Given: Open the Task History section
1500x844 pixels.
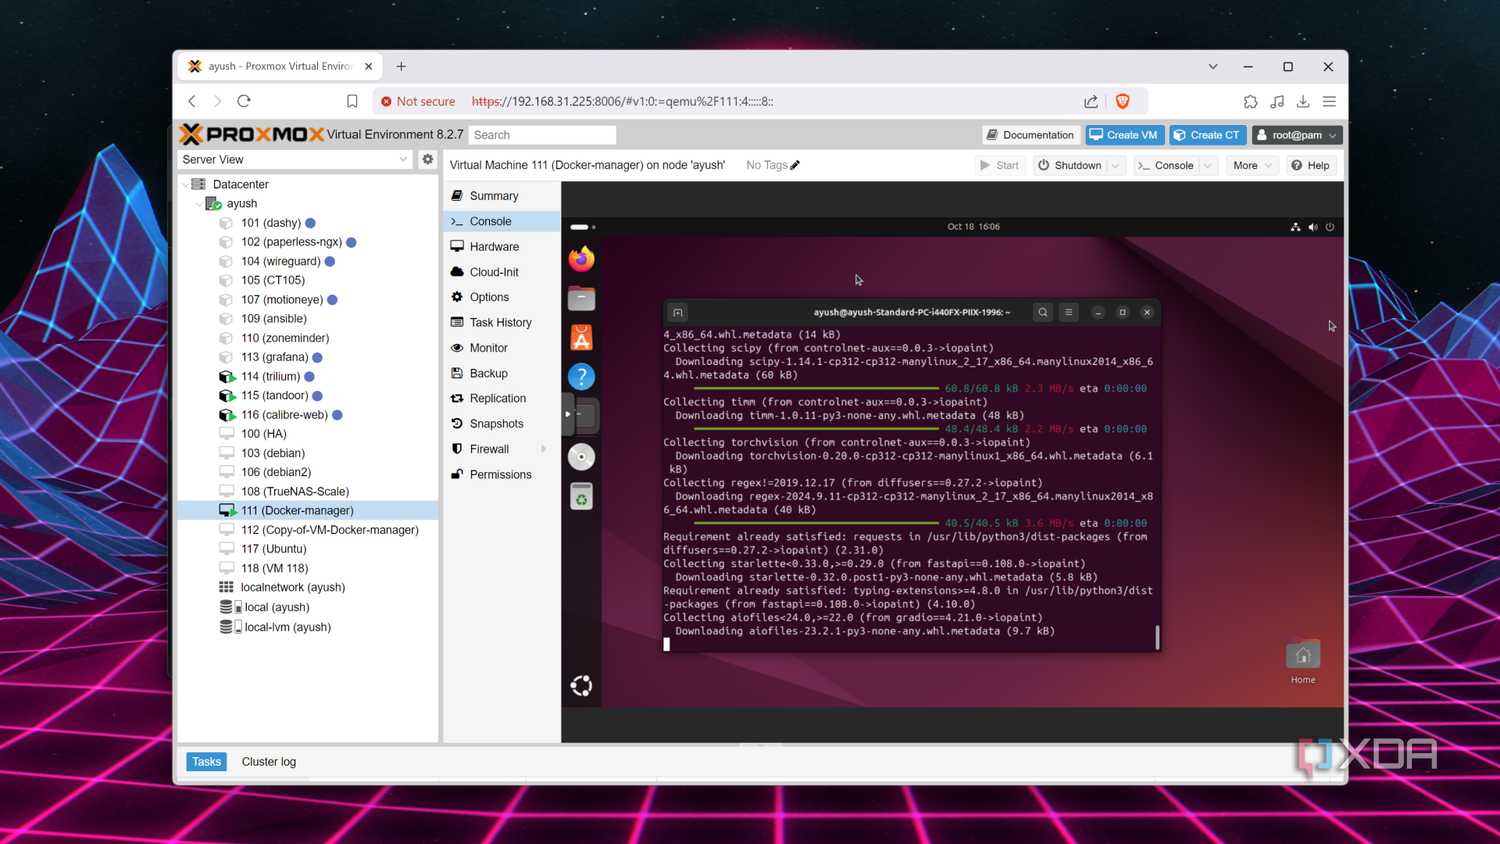Looking at the screenshot, I should [501, 322].
